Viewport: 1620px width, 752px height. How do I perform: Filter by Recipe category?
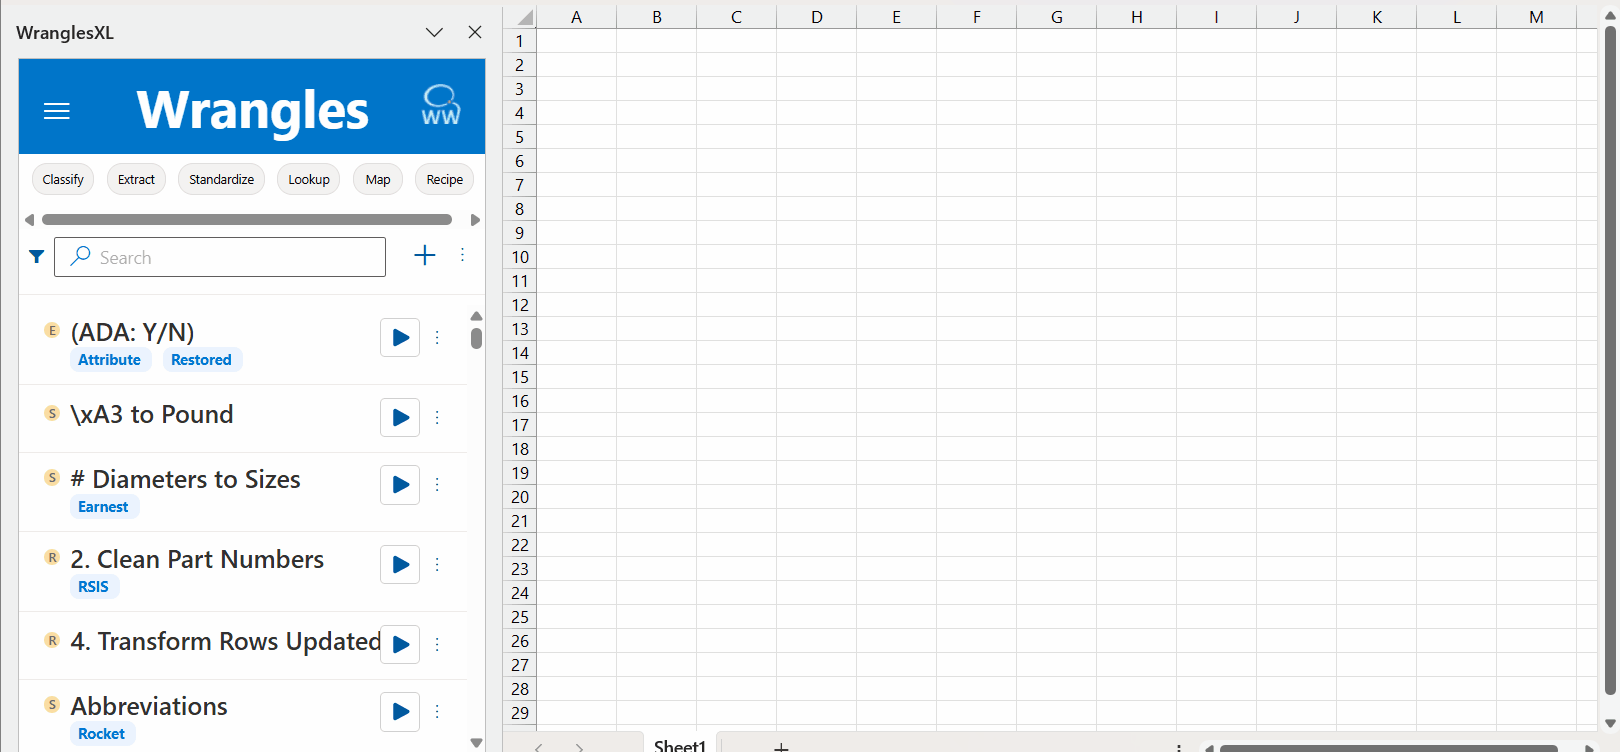(445, 179)
